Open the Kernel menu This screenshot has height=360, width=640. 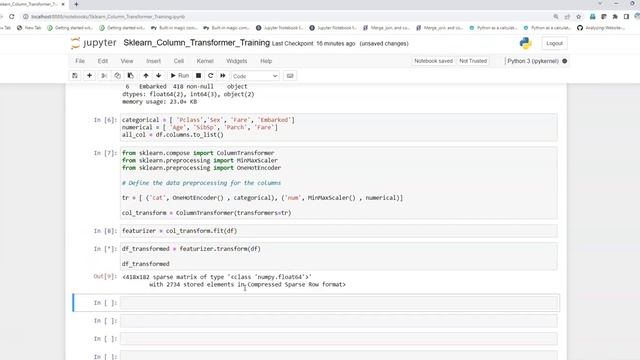(x=205, y=61)
